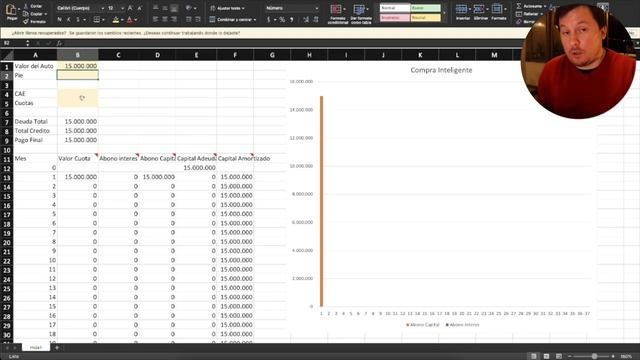Align text left in the cell
This screenshot has width=640, height=360.
[x=156, y=20]
